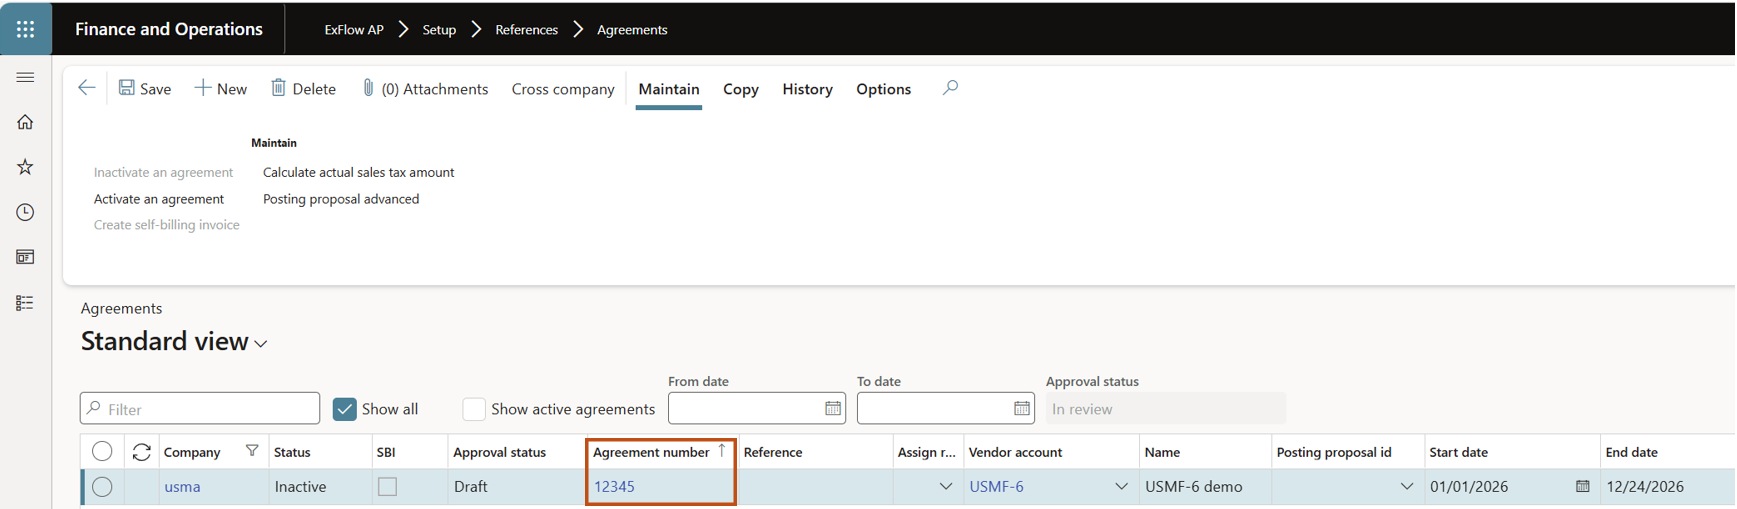The image size is (1737, 509).
Task: Go to Home from the sidebar
Action: tap(25, 122)
